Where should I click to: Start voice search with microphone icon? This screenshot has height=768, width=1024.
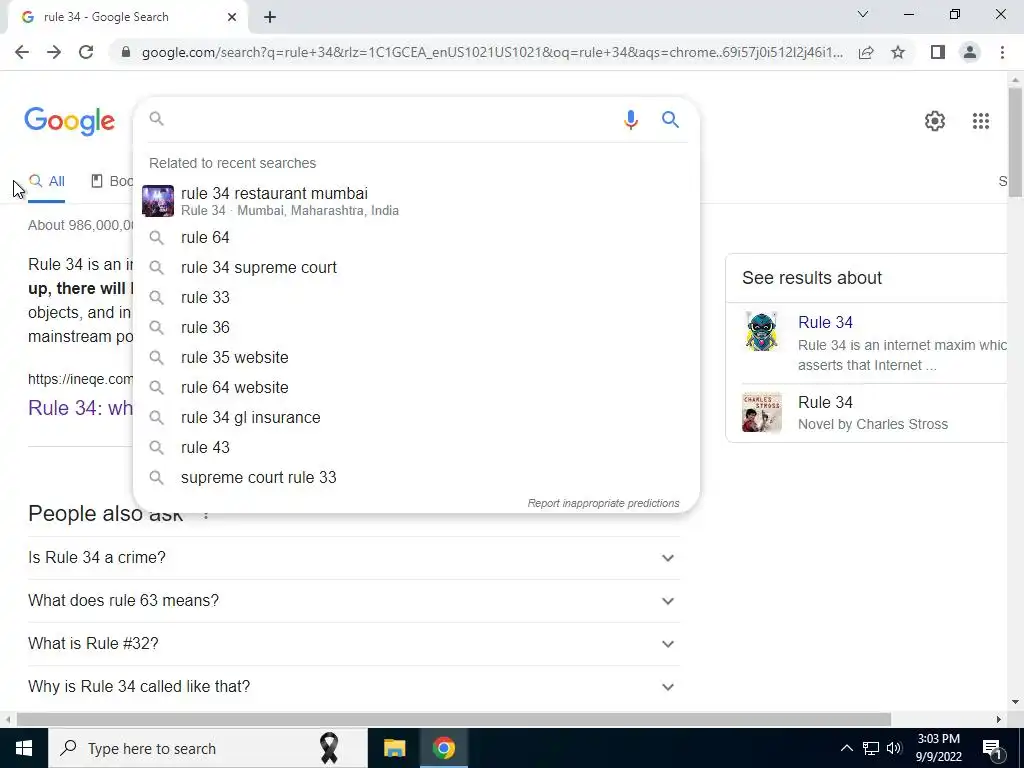point(630,120)
